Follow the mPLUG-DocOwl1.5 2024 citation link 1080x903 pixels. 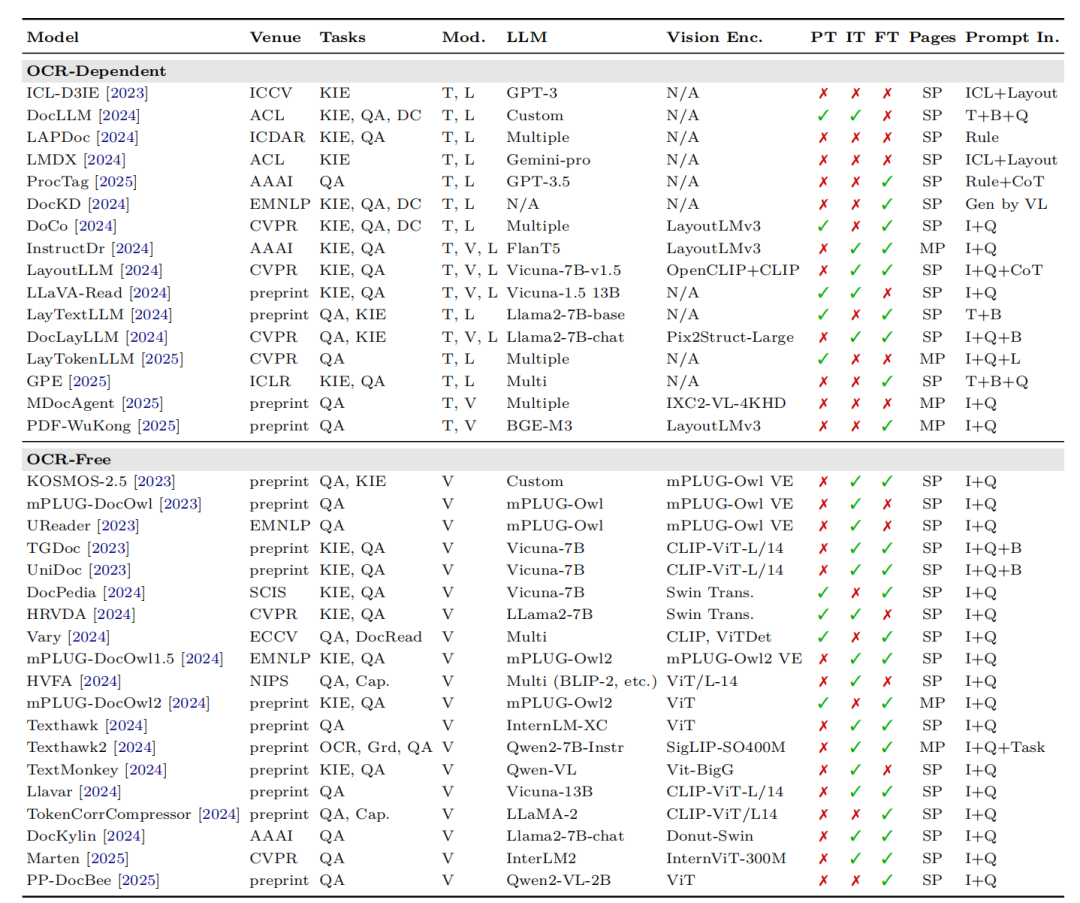coord(202,659)
